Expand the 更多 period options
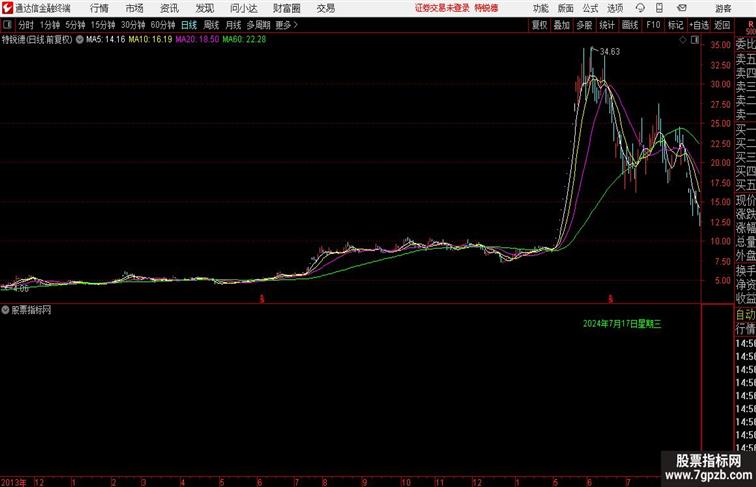 click(x=286, y=25)
